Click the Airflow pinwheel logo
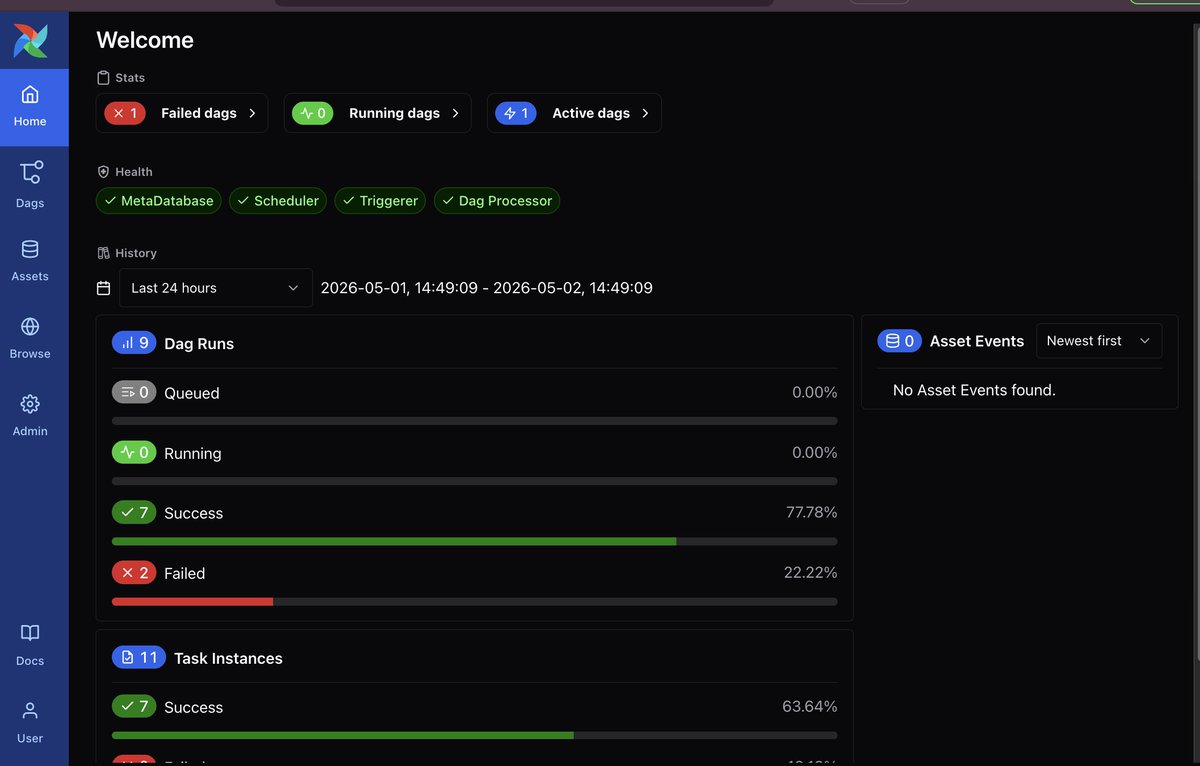 click(x=30, y=40)
